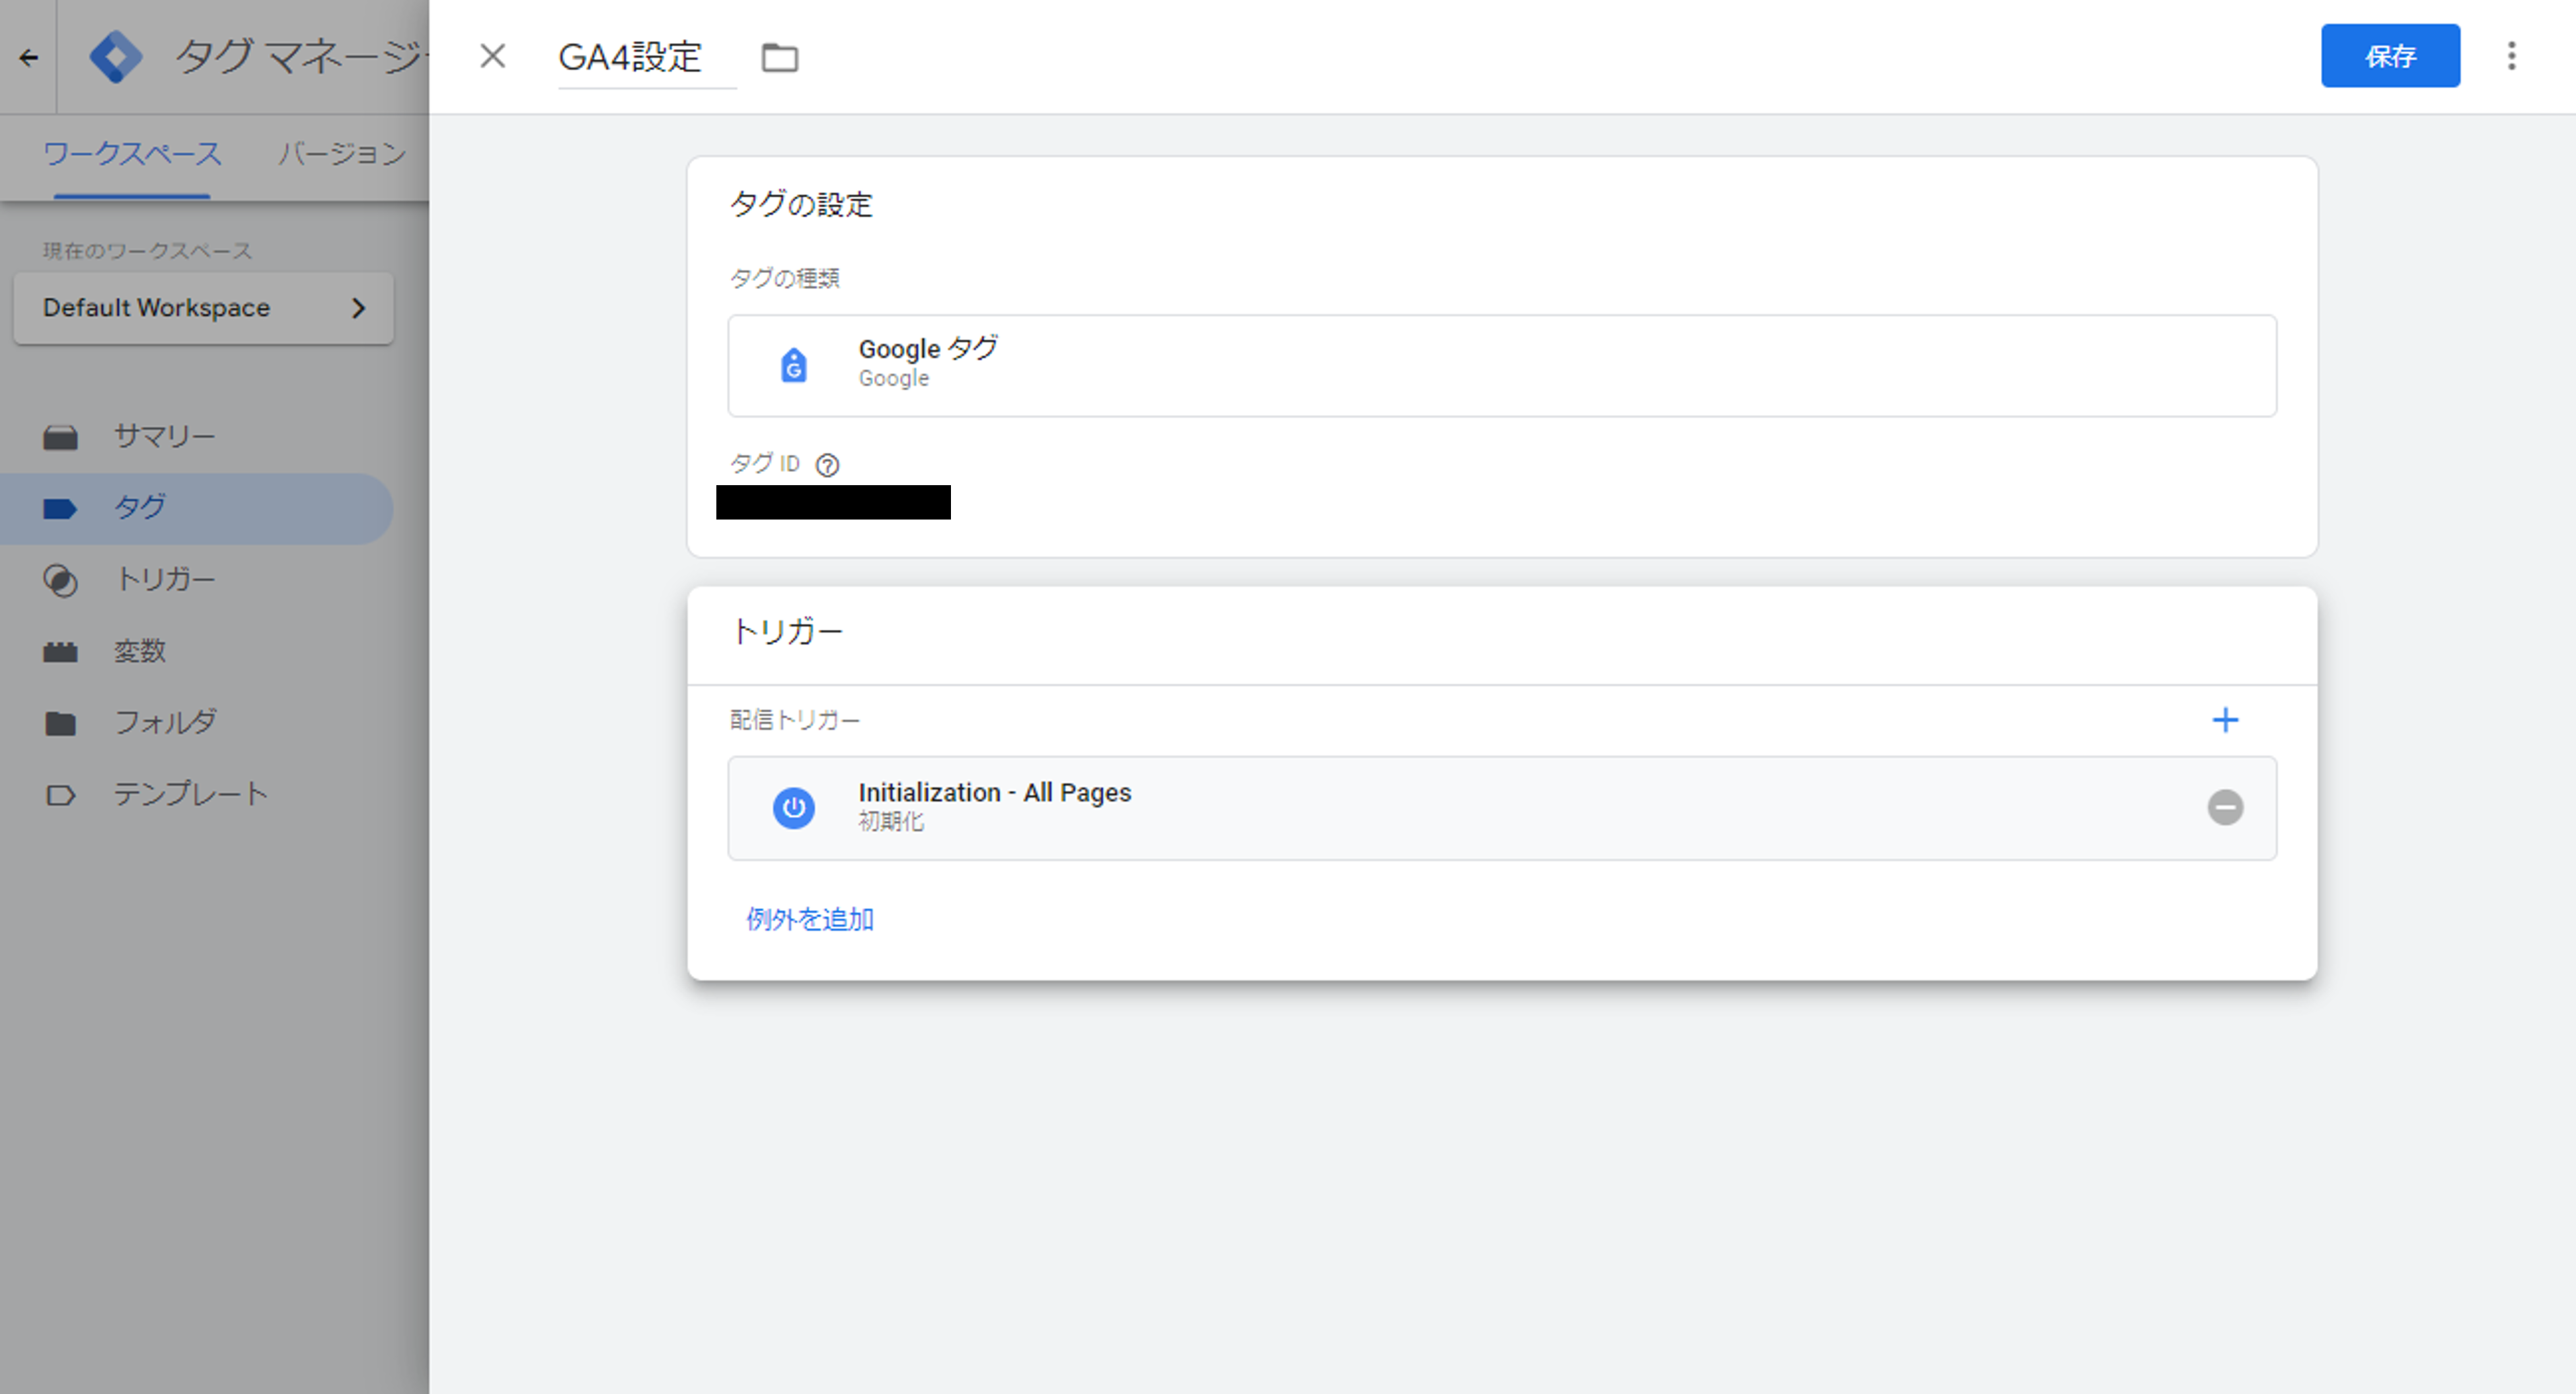Open the three-dot more options menu

click(2511, 56)
